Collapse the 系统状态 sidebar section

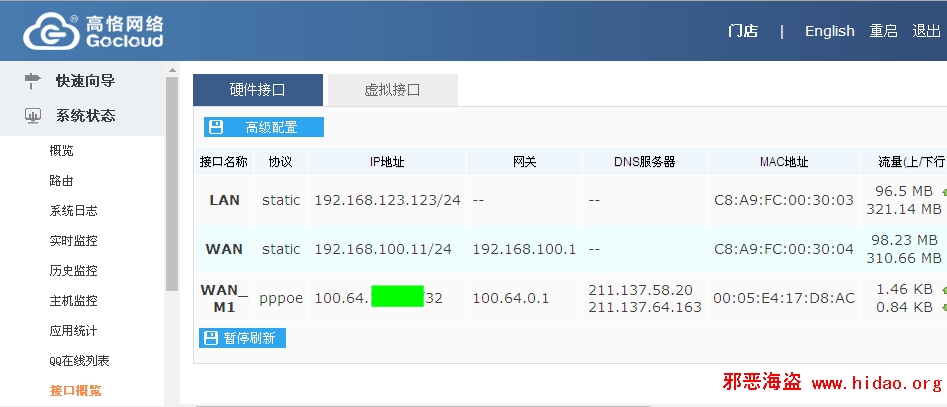pyautogui.click(x=85, y=116)
